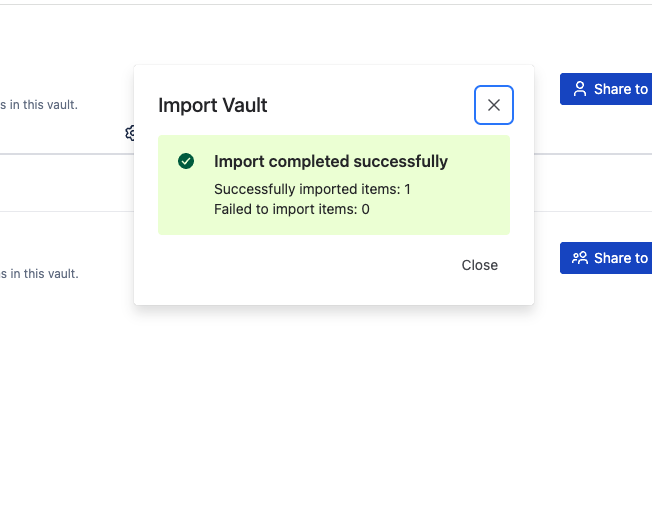Click the group-people icon on lower Share button
This screenshot has height=518, width=652.
[580, 258]
